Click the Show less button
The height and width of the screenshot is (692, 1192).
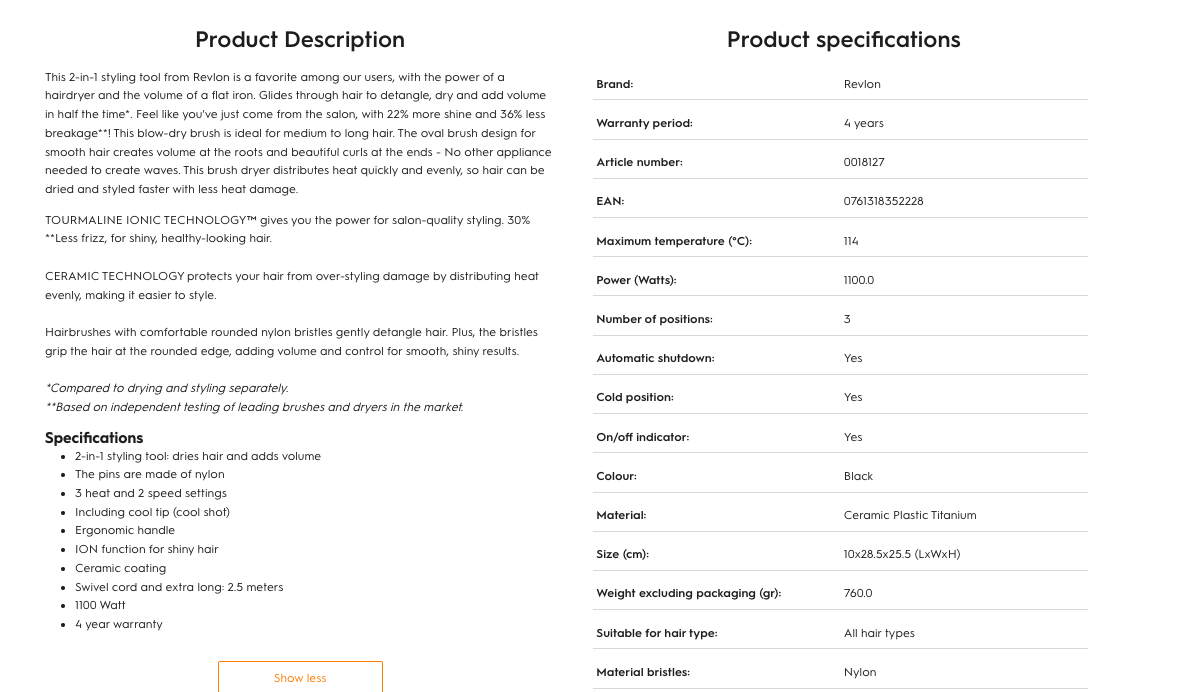[300, 677]
